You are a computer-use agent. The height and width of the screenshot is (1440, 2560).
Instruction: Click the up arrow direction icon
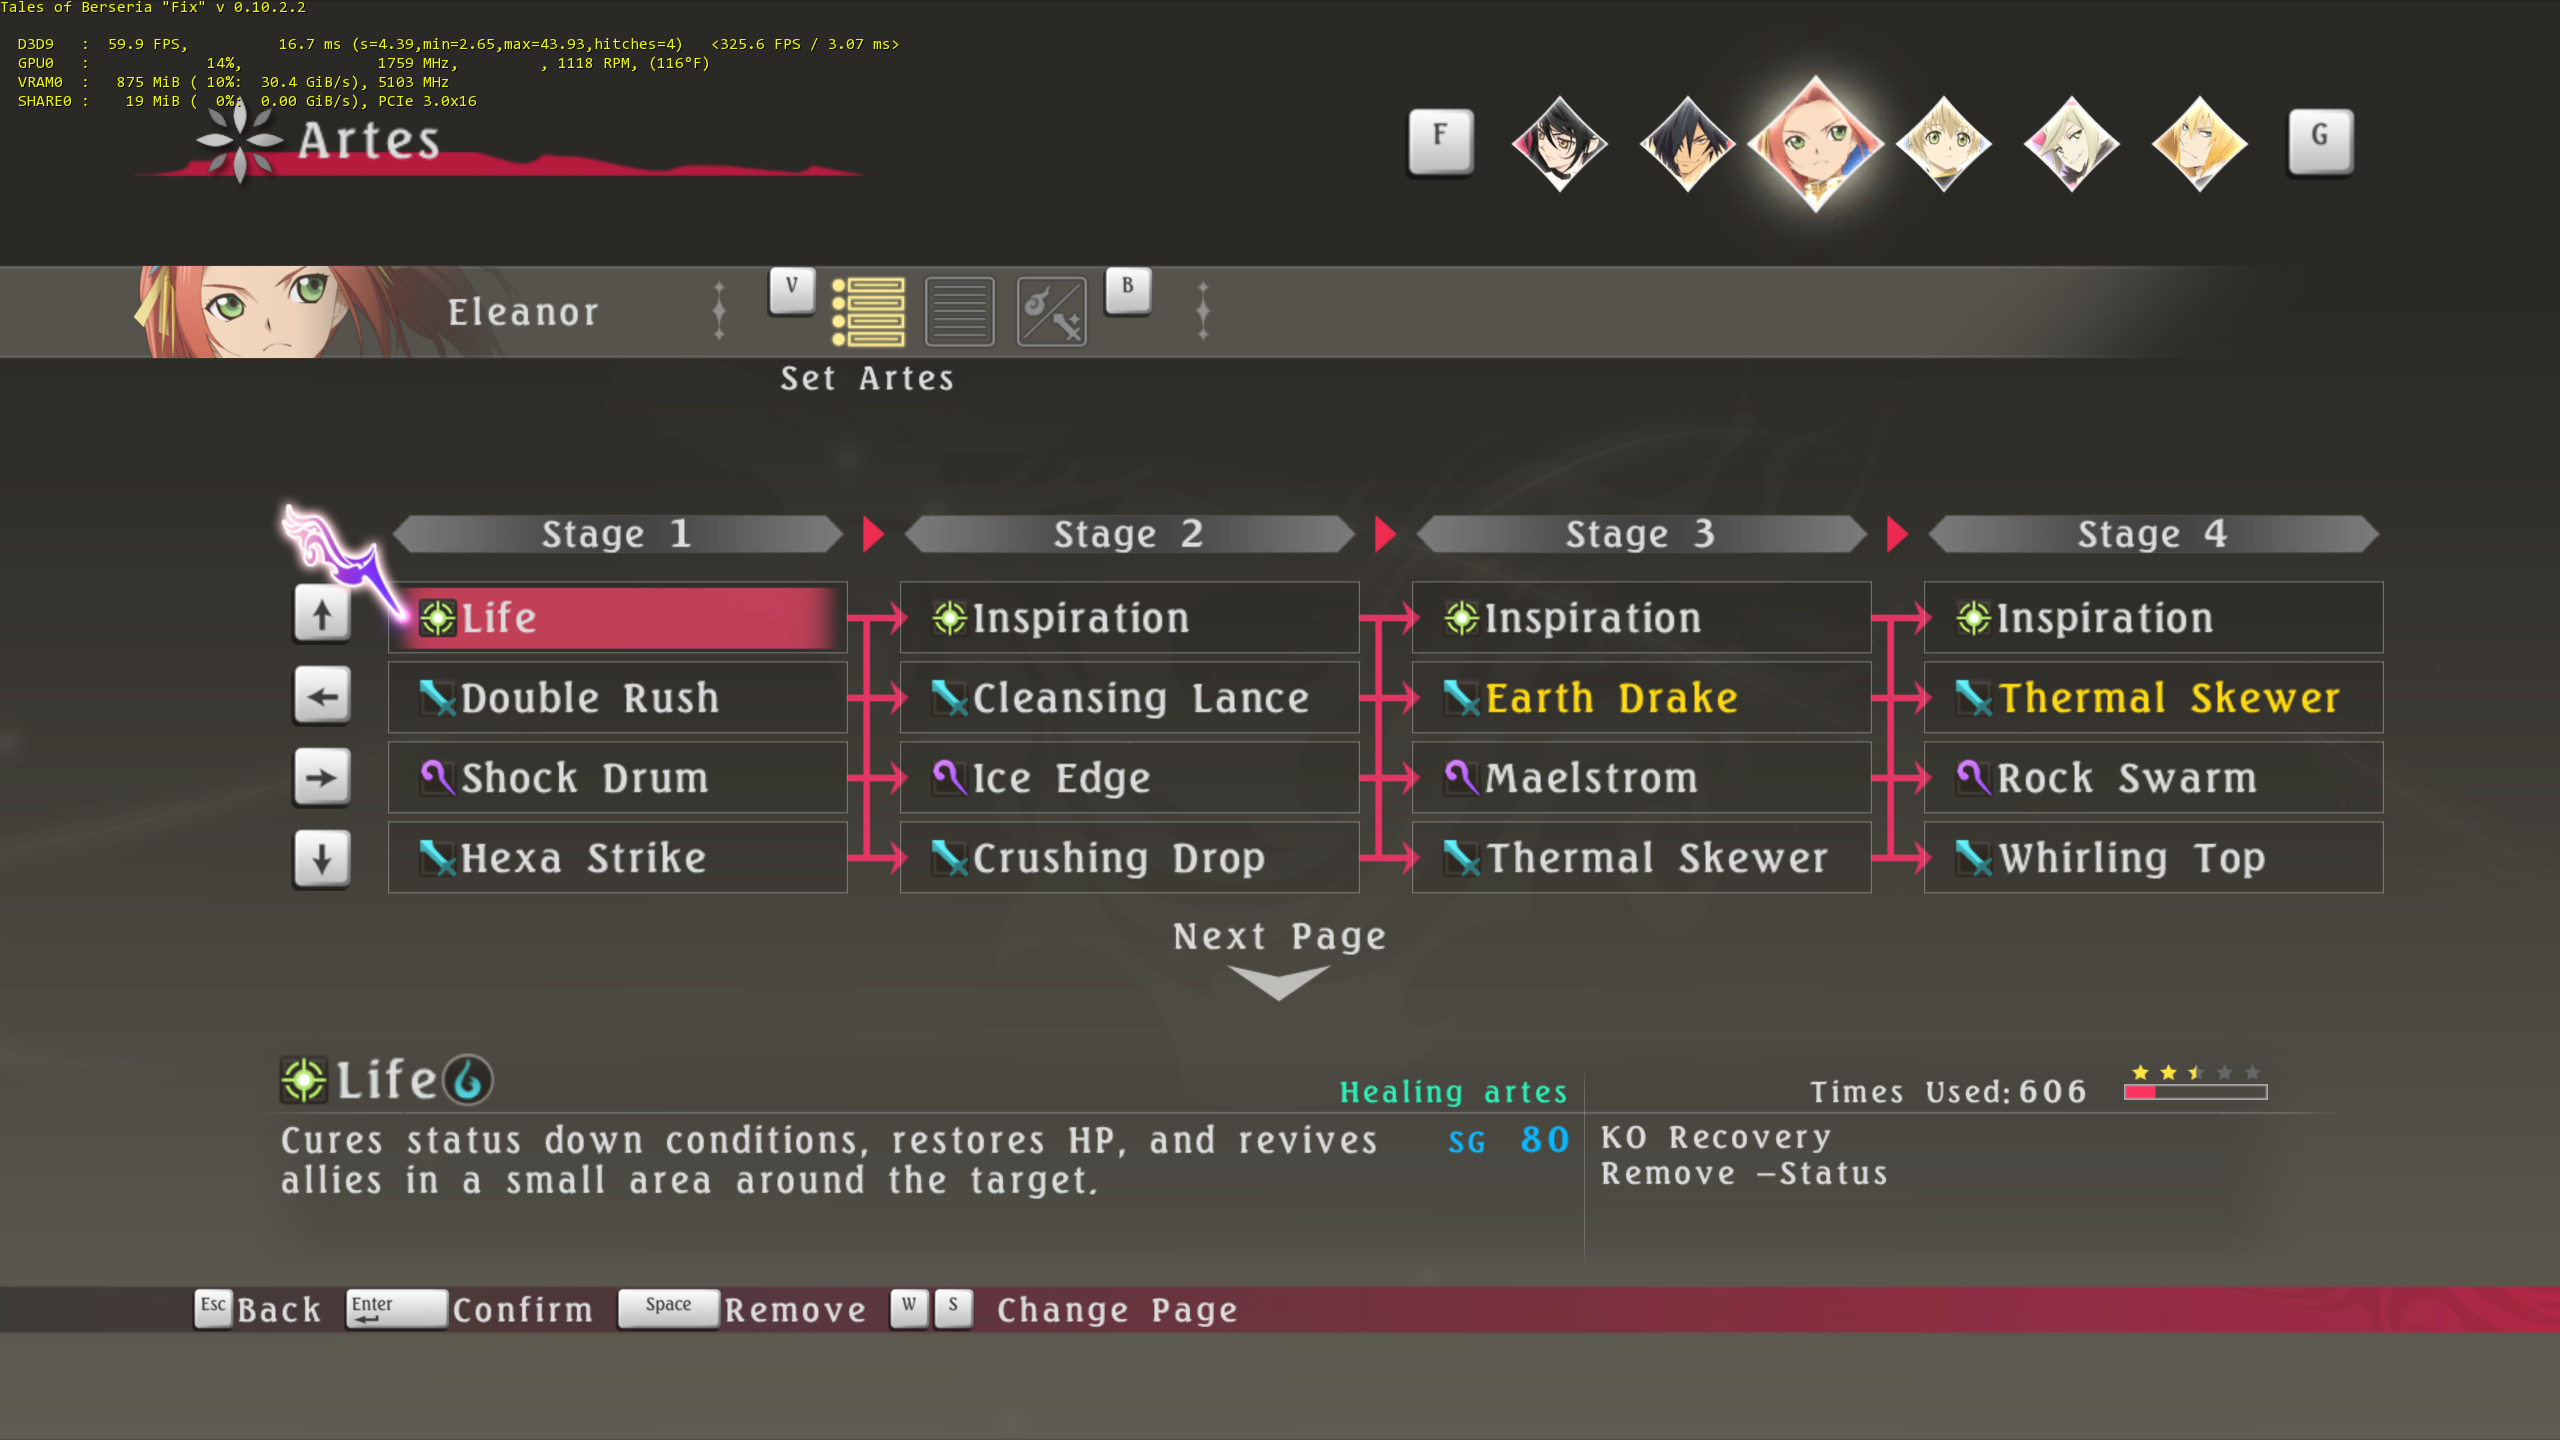pos(321,614)
